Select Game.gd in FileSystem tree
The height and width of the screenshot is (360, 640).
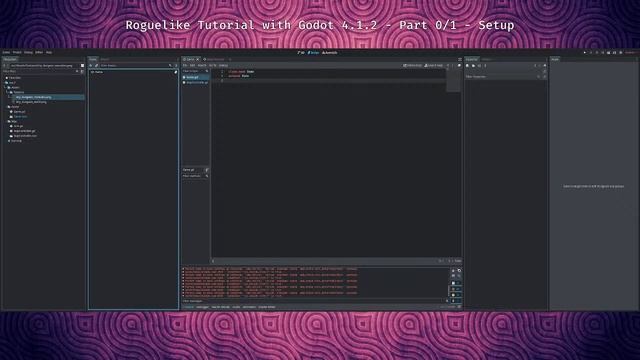[18, 111]
